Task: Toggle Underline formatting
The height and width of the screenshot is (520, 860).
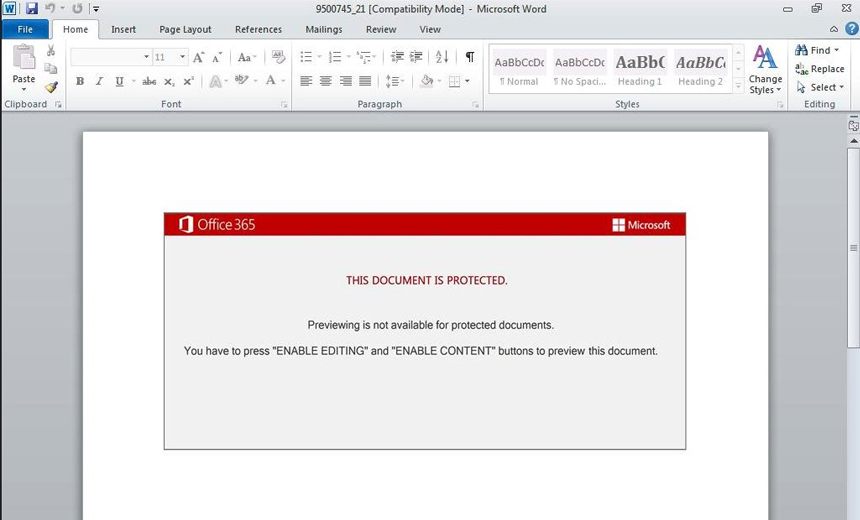Action: click(119, 82)
